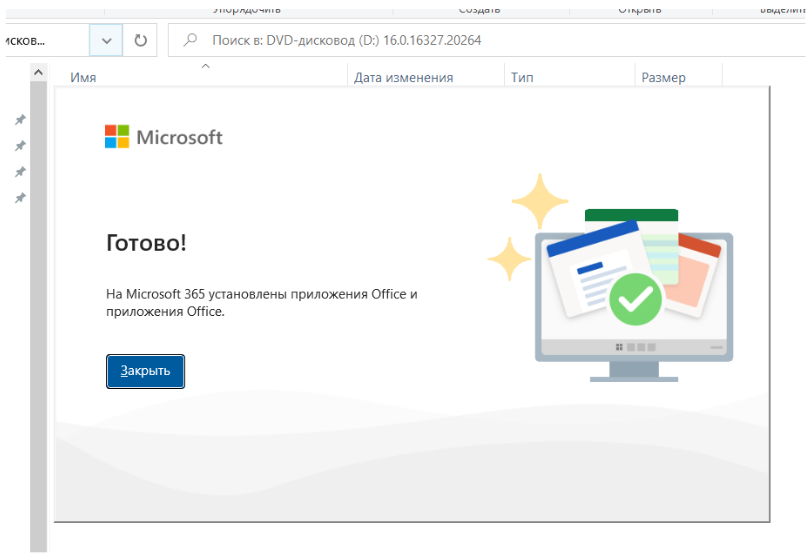Click the Закрыть button in the Office installer

point(145,371)
